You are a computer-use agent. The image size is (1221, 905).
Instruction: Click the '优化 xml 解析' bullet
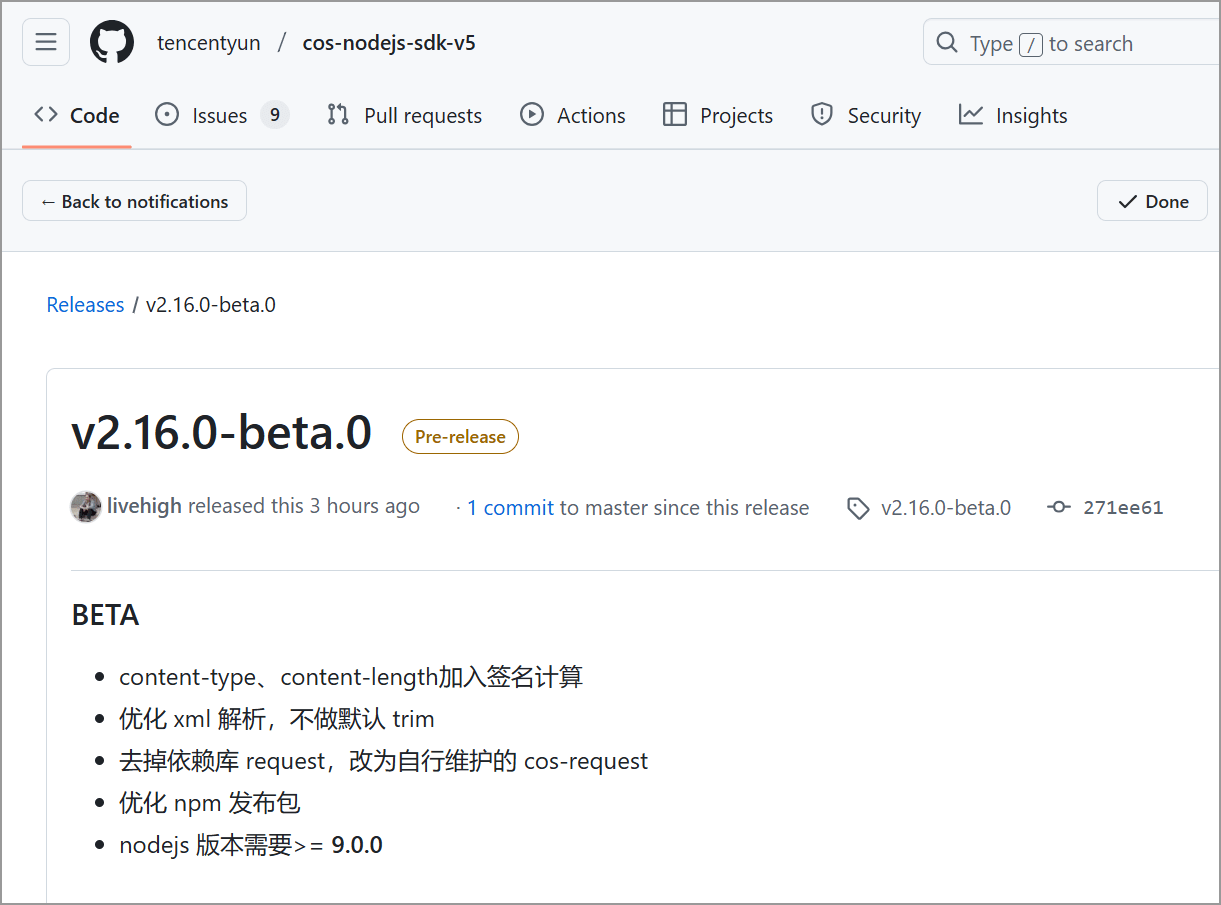pos(277,719)
